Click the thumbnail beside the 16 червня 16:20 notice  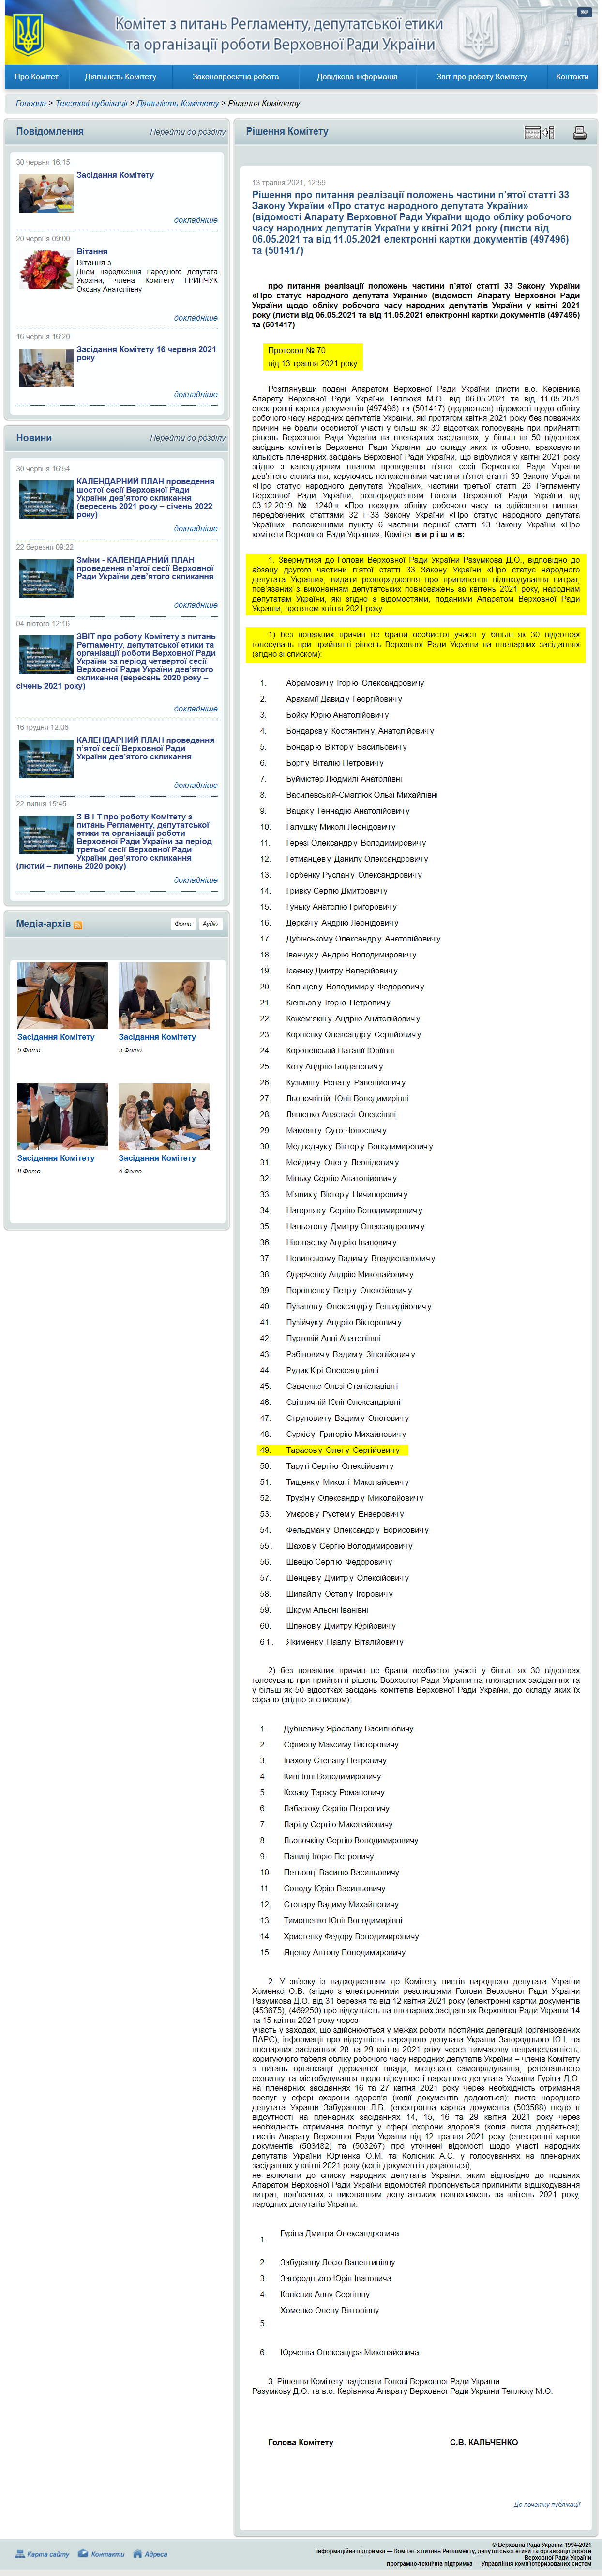tap(46, 368)
